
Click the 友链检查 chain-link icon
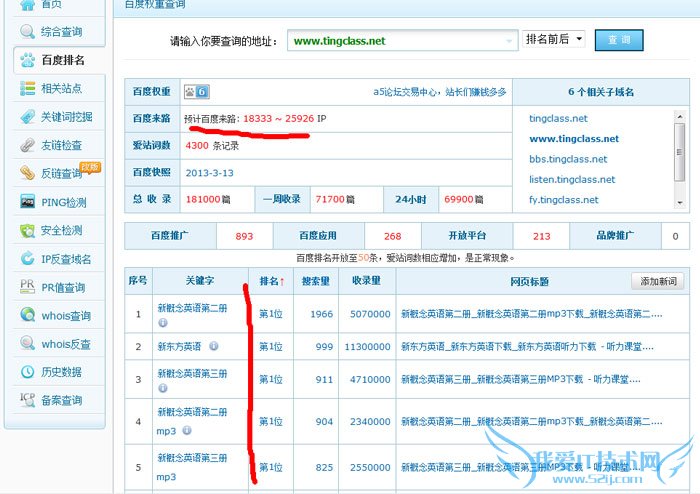coord(27,145)
